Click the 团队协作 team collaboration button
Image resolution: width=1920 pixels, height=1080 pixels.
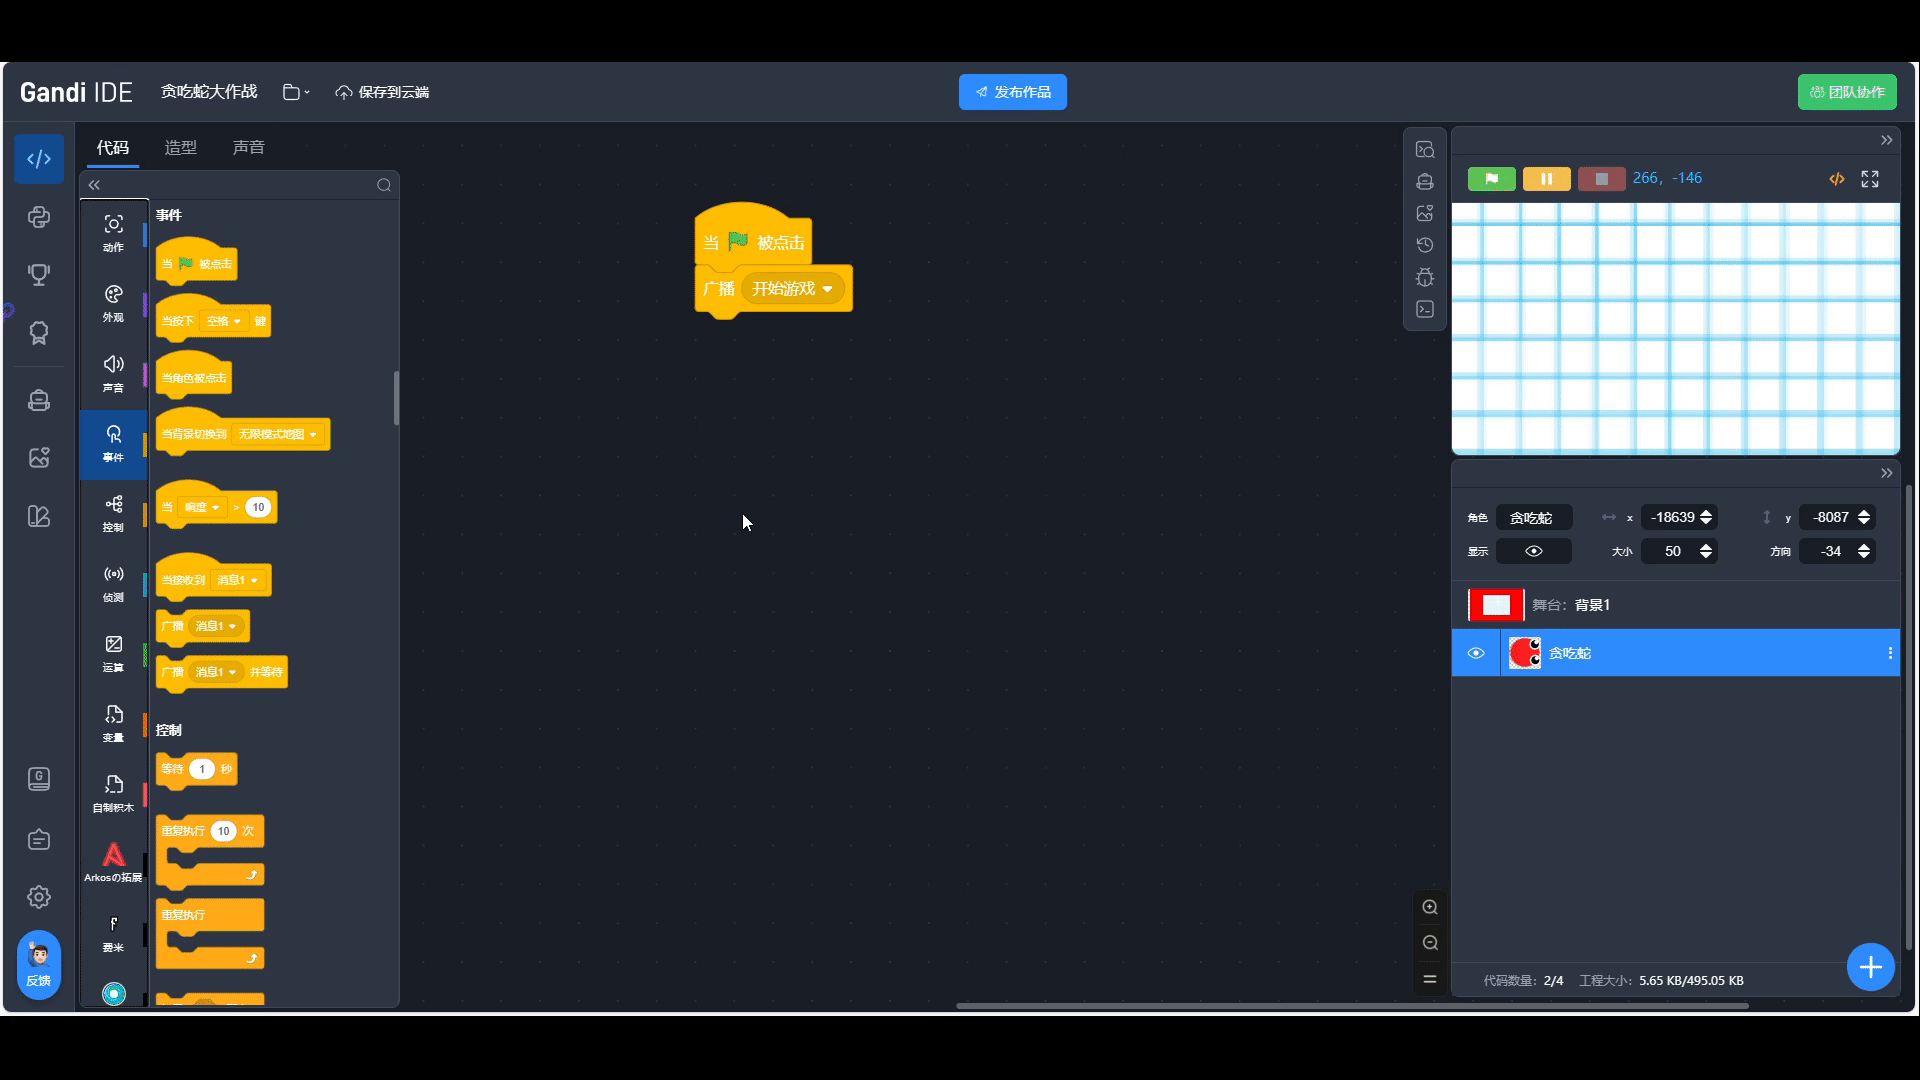pyautogui.click(x=1847, y=92)
